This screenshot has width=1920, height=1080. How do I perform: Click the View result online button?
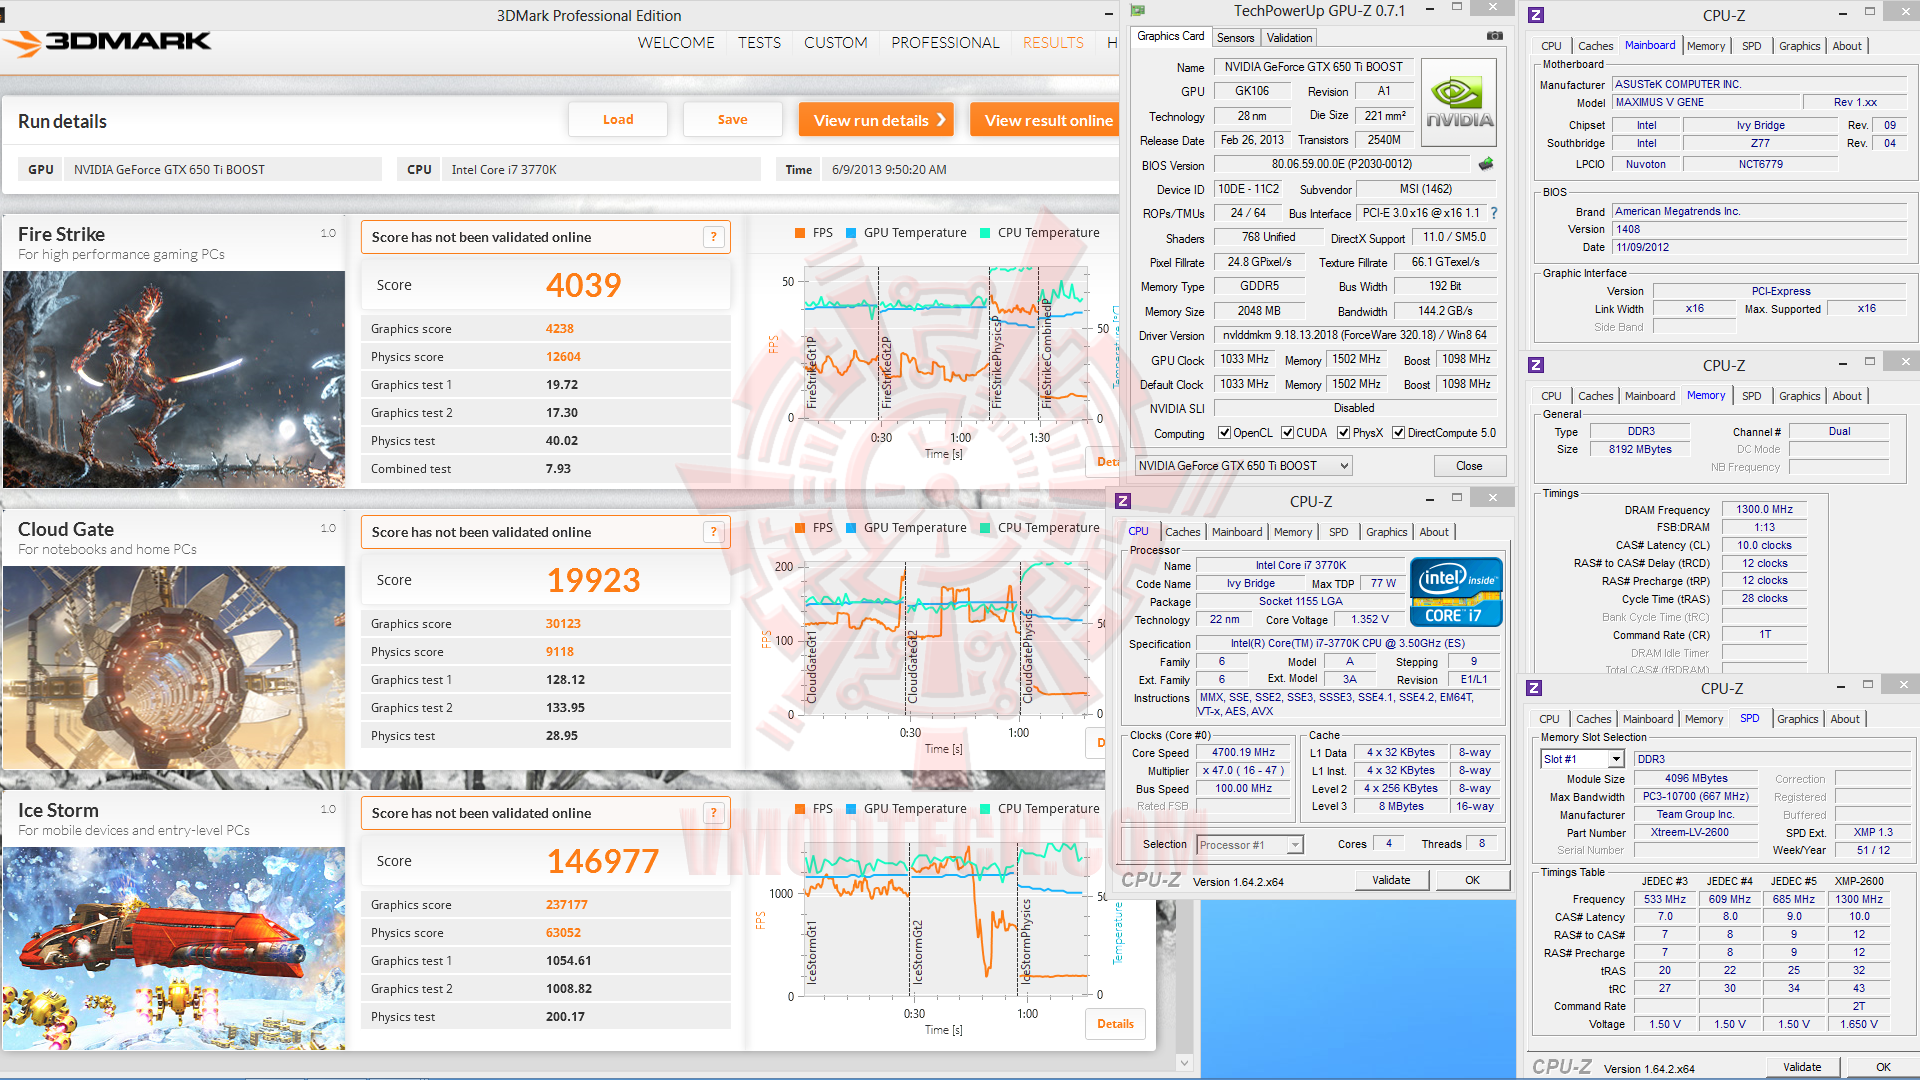click(1048, 120)
